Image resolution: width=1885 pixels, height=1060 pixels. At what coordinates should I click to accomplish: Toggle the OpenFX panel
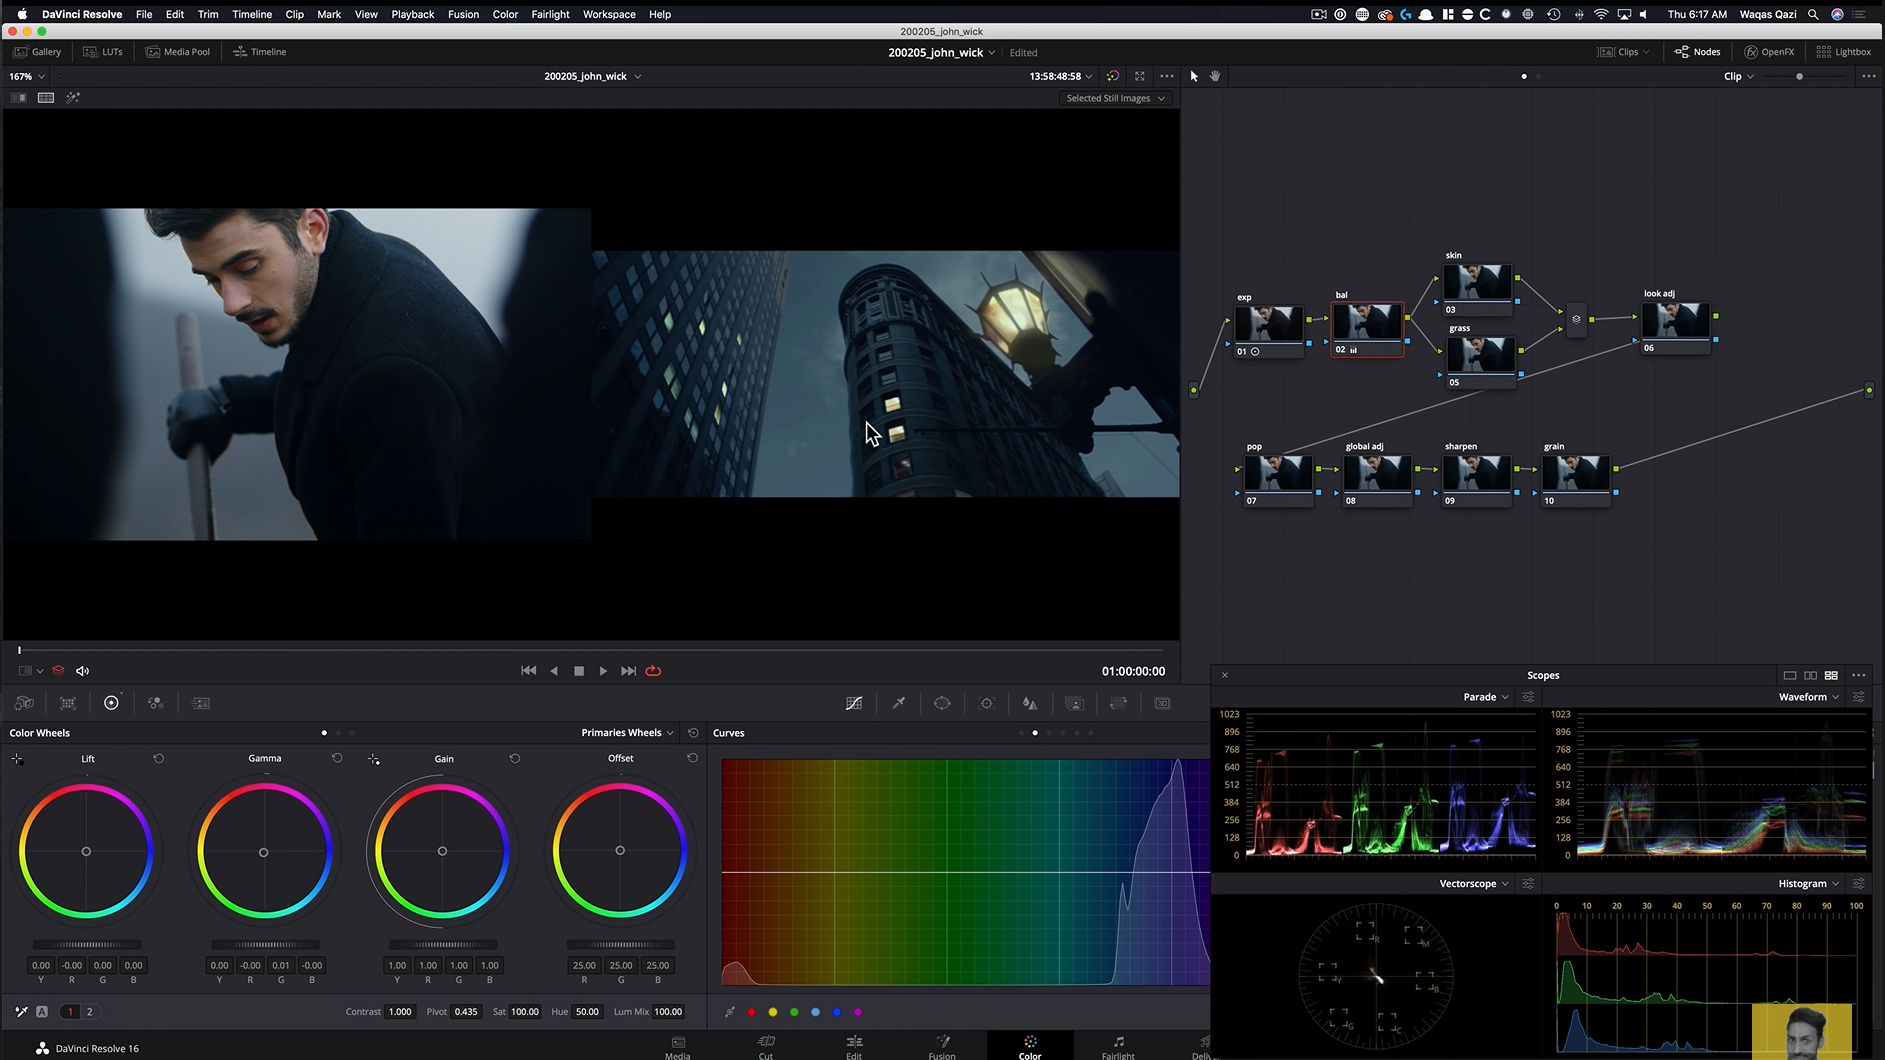(1769, 52)
